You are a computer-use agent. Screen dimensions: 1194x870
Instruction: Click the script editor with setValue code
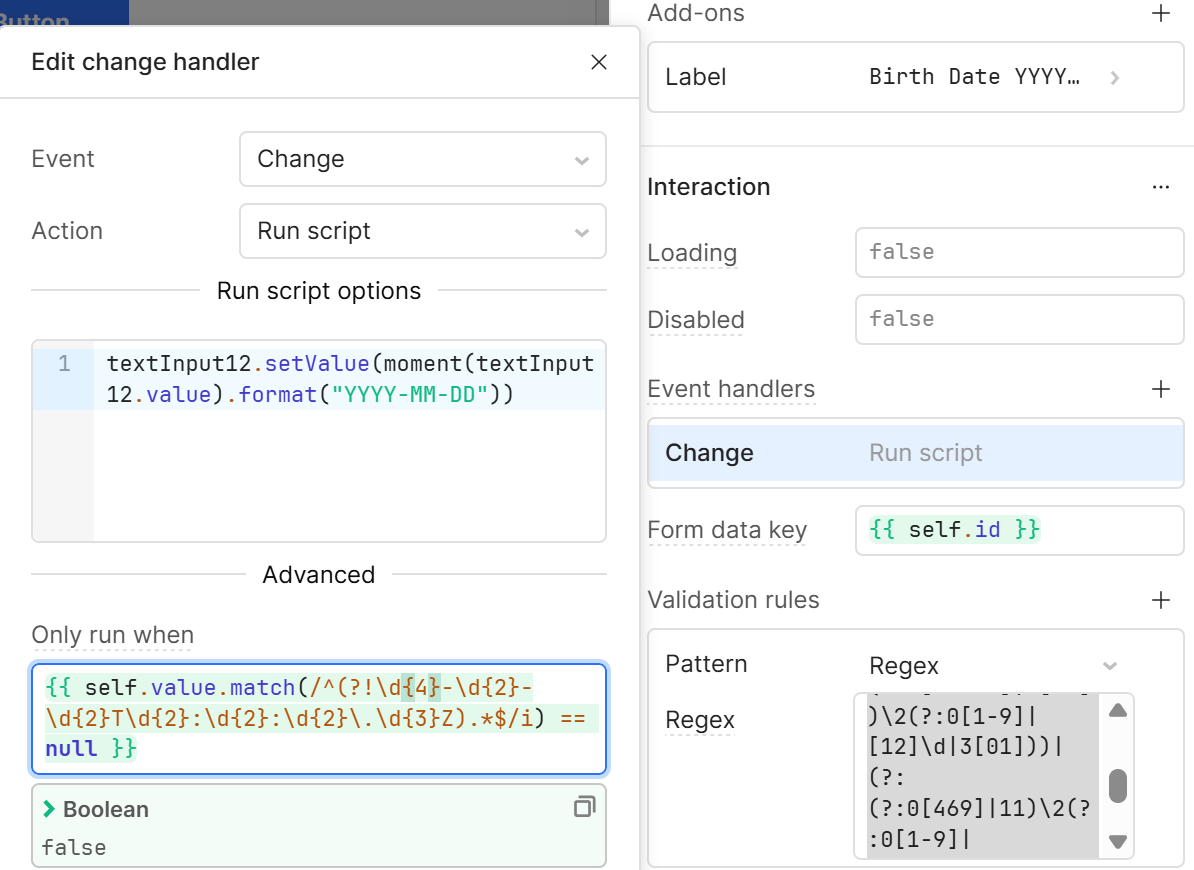coord(319,441)
